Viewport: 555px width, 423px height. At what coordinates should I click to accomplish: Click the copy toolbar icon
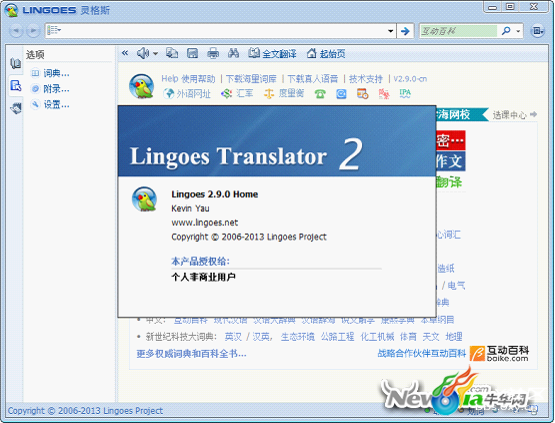pos(172,53)
